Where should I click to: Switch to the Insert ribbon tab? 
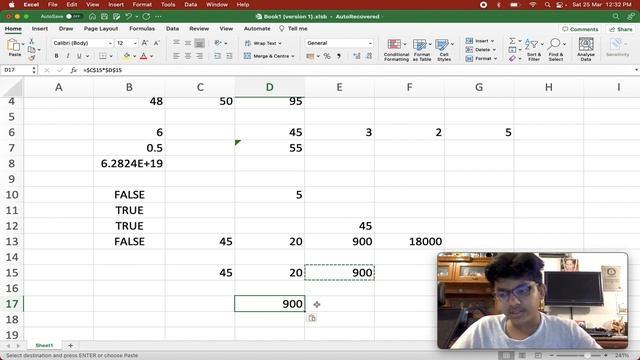(40, 29)
